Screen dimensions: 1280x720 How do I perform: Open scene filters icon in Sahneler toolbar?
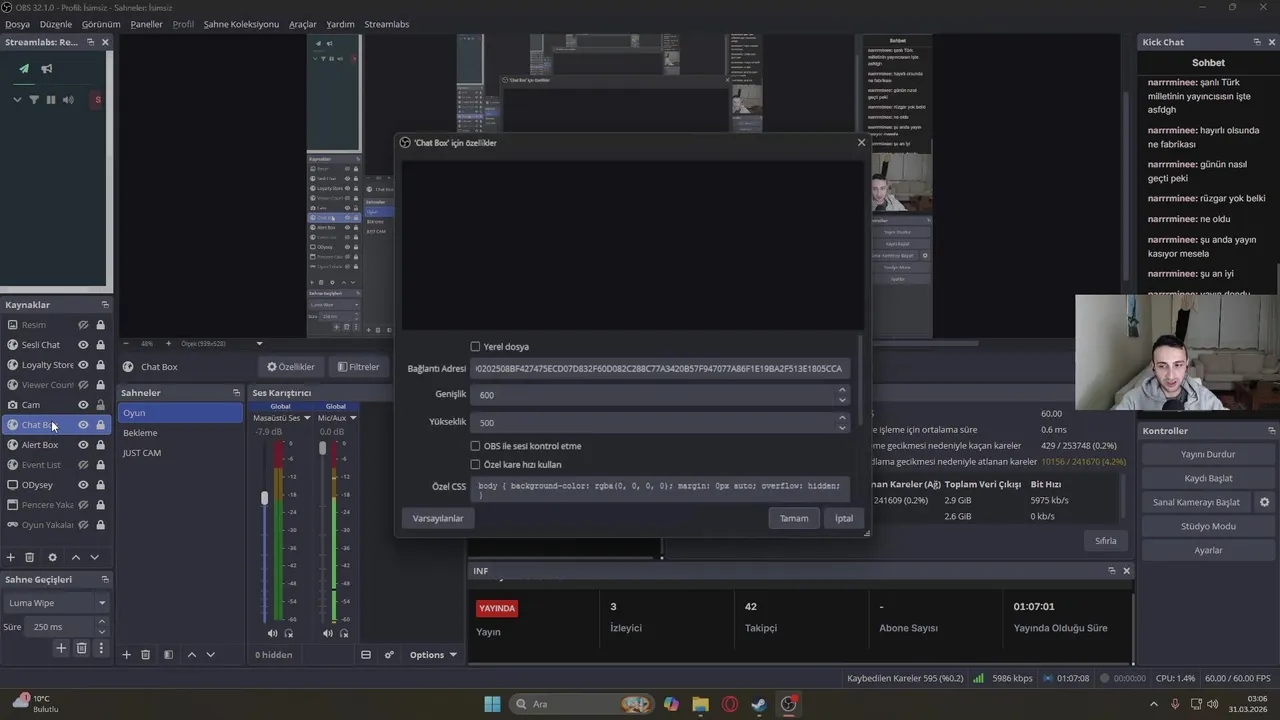pos(168,655)
